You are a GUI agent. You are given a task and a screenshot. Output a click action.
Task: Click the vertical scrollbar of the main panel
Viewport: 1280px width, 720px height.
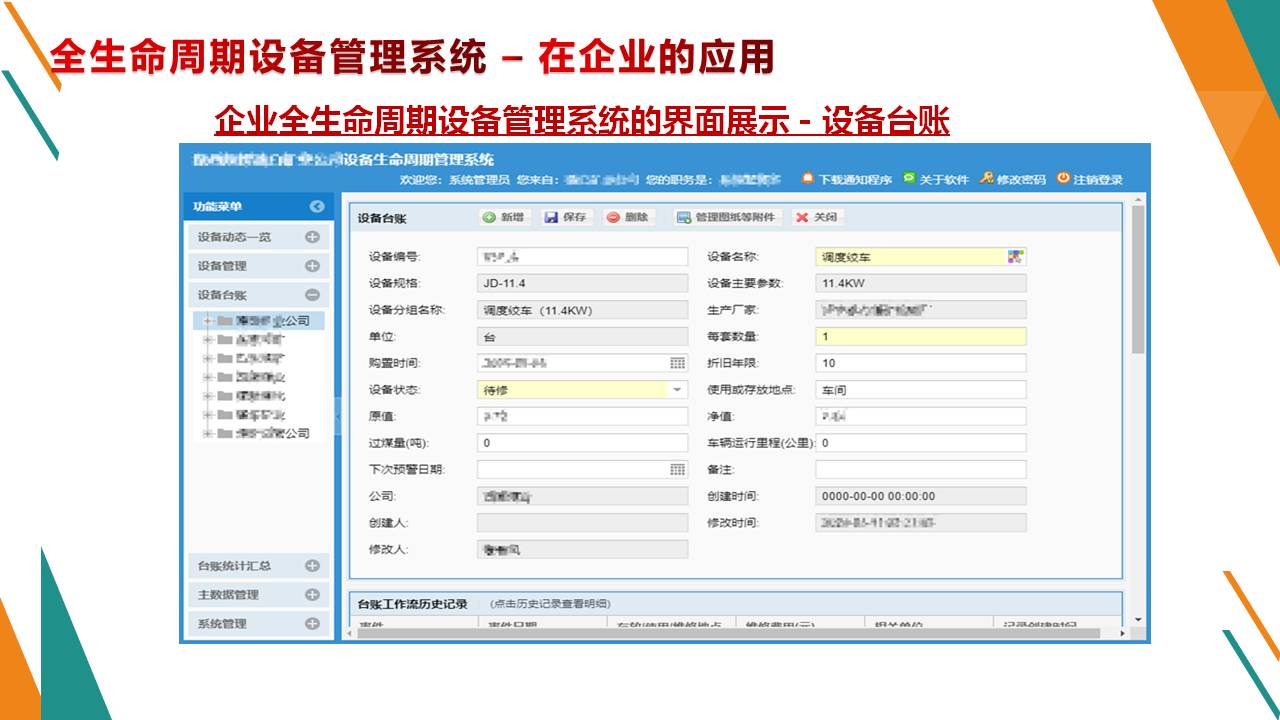point(1138,280)
